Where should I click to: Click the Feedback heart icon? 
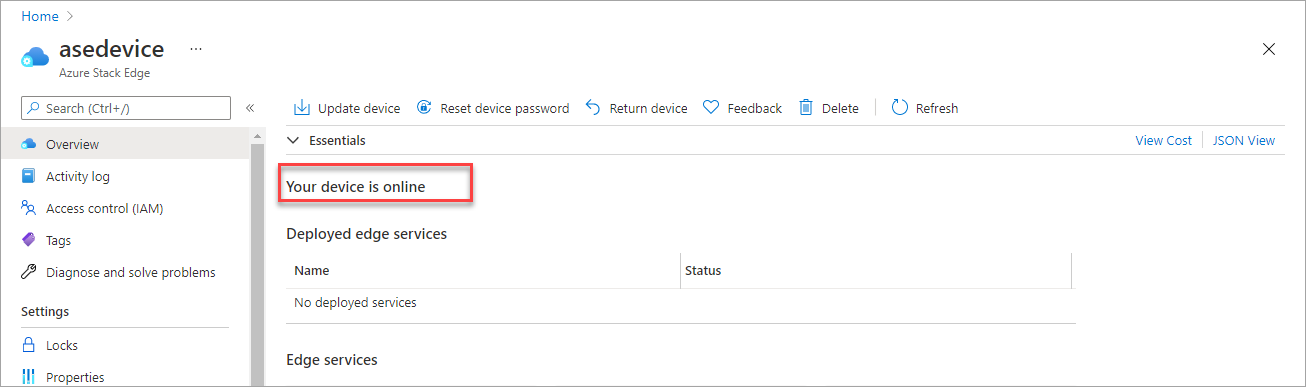pyautogui.click(x=711, y=108)
